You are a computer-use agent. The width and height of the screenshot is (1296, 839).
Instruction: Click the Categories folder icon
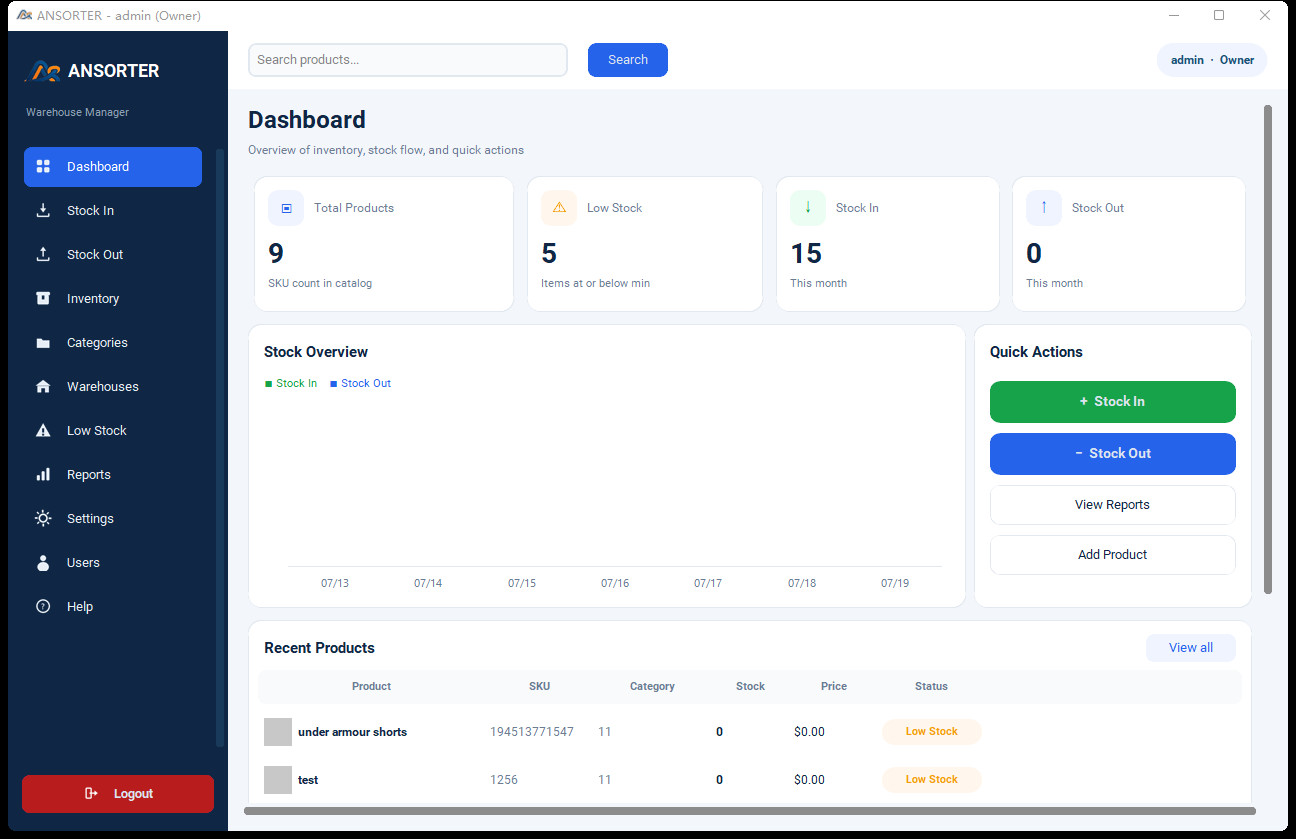(43, 343)
